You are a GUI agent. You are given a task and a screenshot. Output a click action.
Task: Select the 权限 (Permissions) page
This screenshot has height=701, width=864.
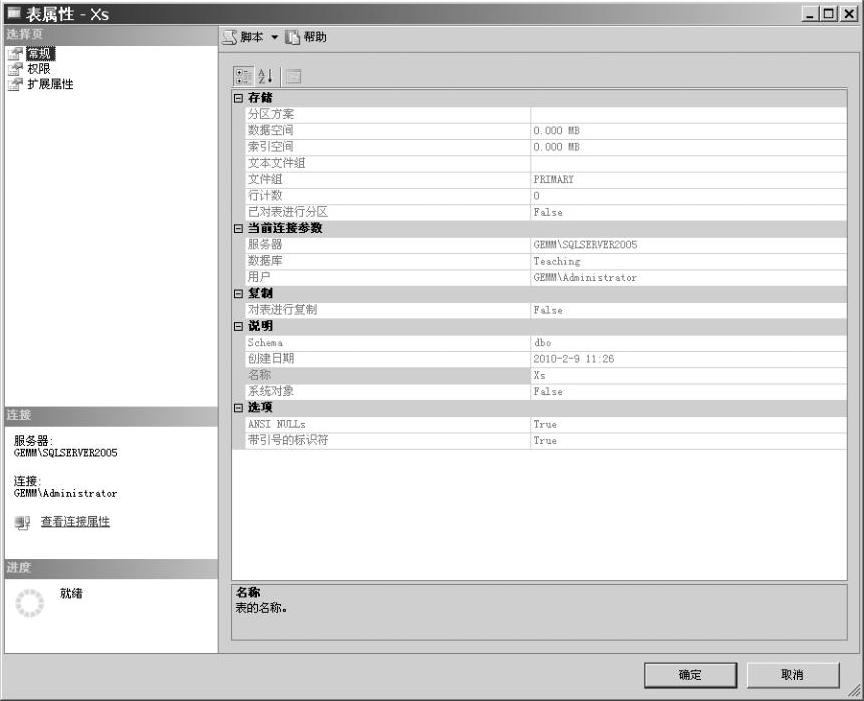39,69
